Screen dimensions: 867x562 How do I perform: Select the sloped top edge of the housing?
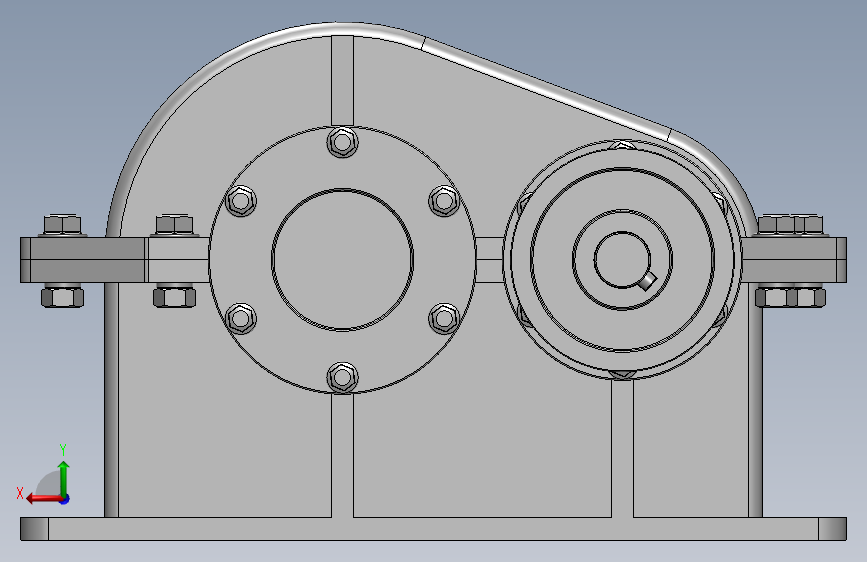[x=546, y=89]
